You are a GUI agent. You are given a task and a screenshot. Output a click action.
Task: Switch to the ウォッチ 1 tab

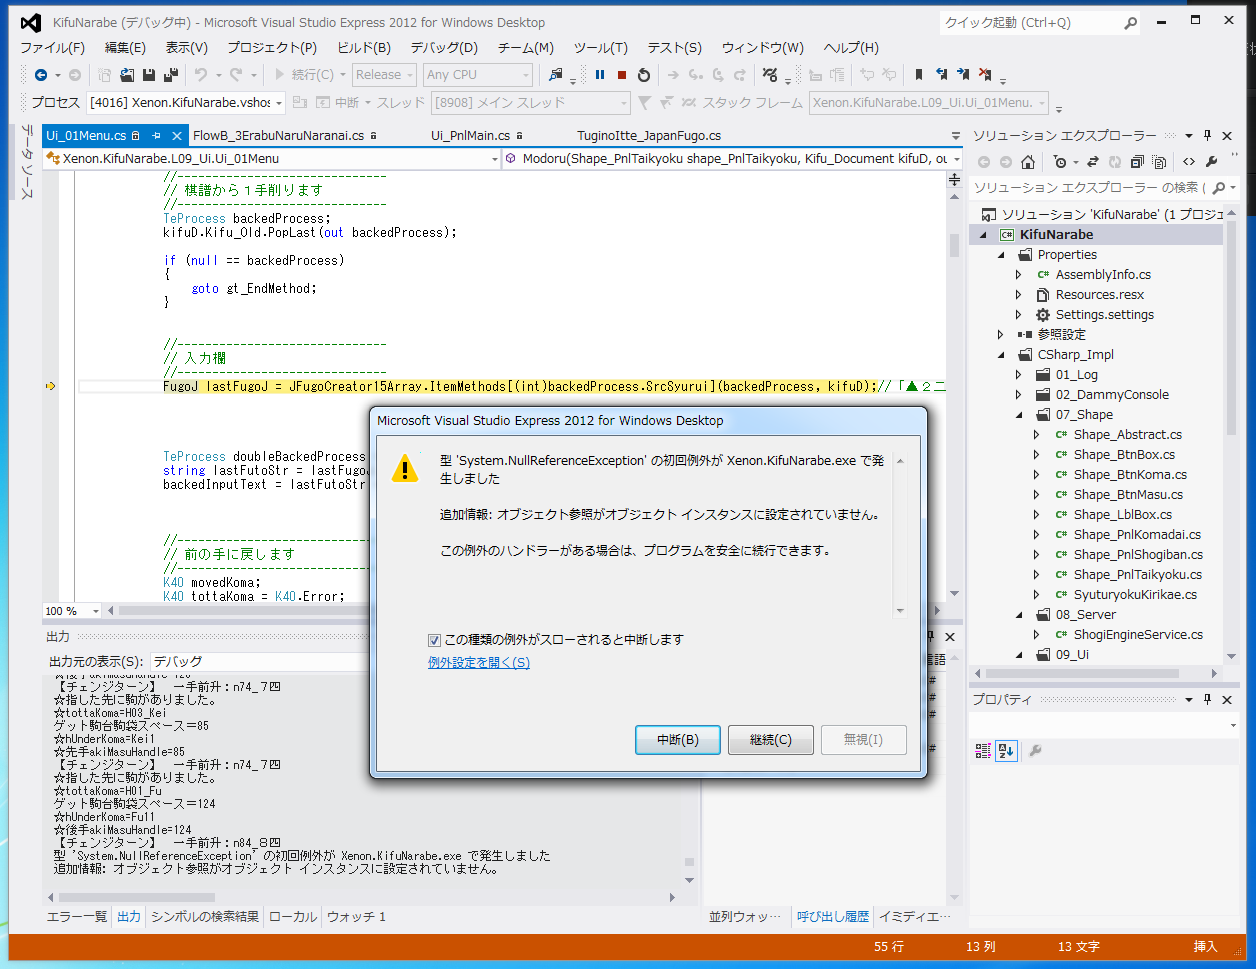click(x=356, y=917)
